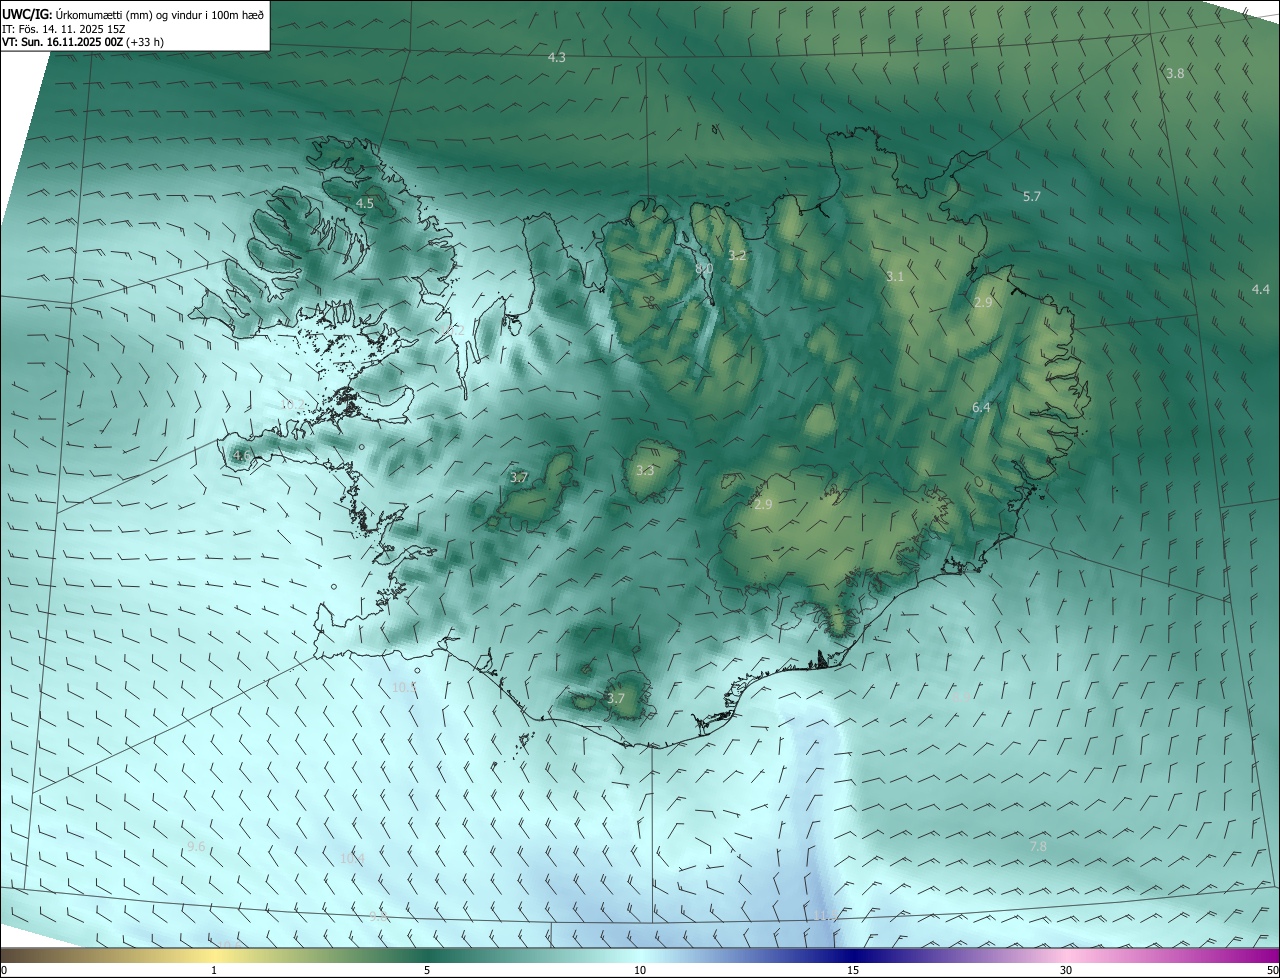Screen dimensions: 1280x978
Task: Click the 3.8 value label
Action: pyautogui.click(x=1175, y=74)
